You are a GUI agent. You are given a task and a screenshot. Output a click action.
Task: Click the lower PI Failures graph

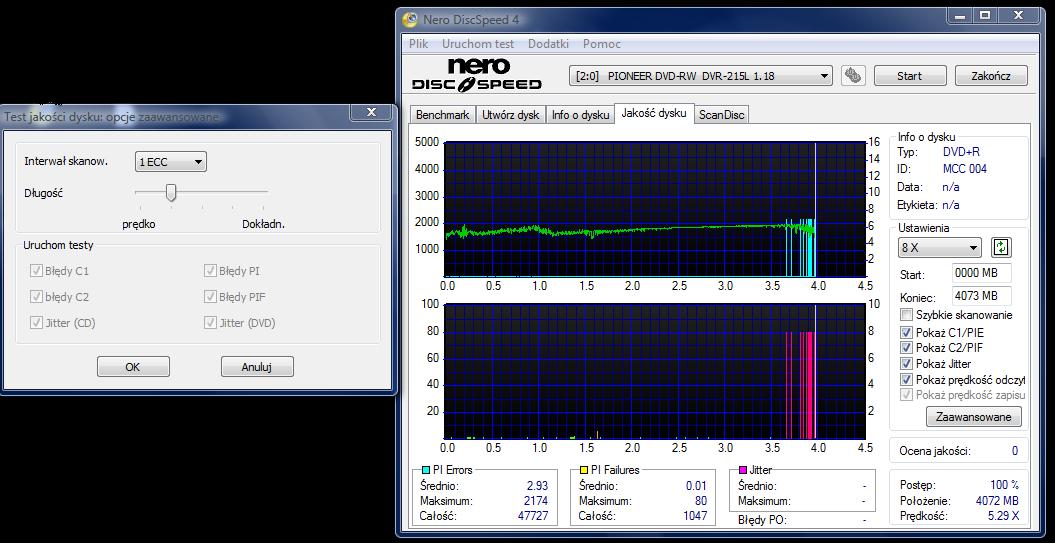(x=655, y=371)
